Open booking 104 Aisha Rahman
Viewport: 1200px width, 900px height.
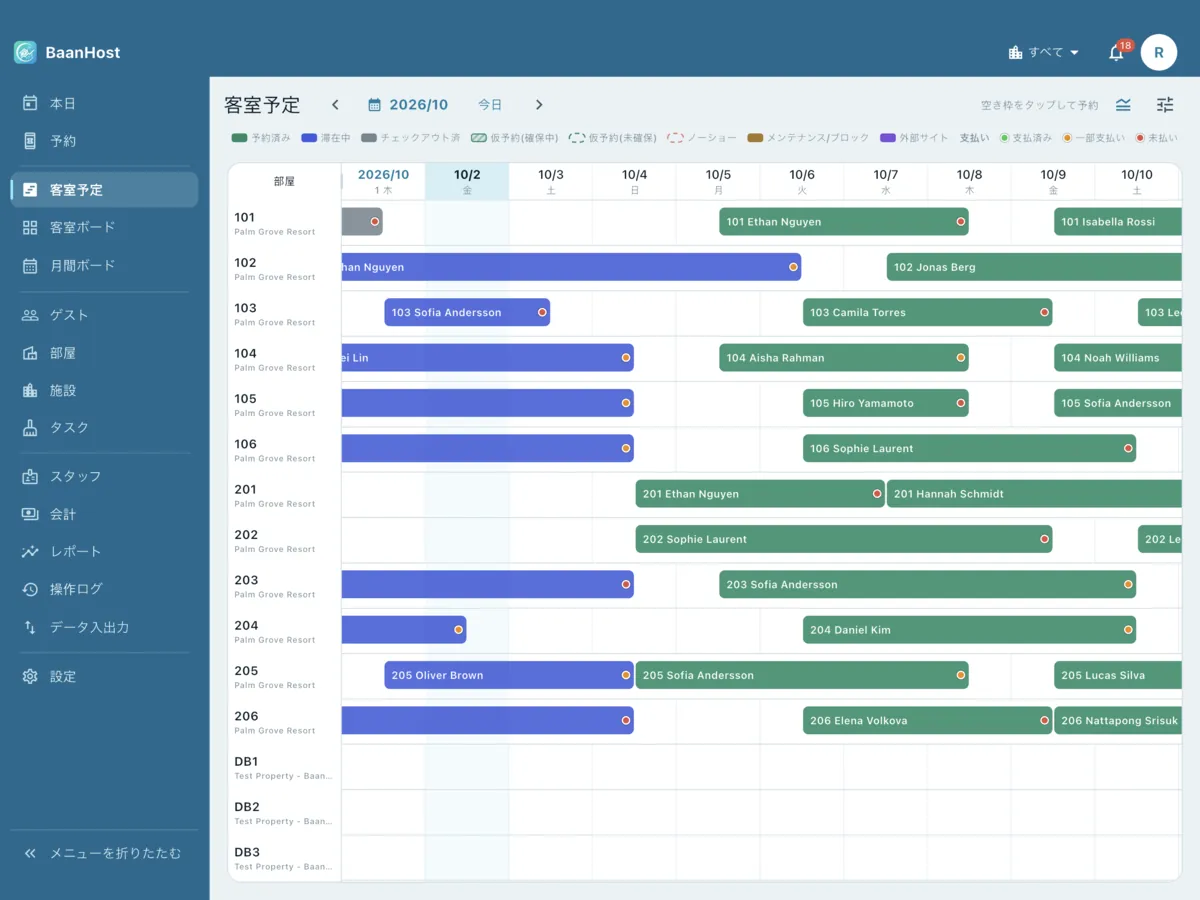[x=844, y=358]
